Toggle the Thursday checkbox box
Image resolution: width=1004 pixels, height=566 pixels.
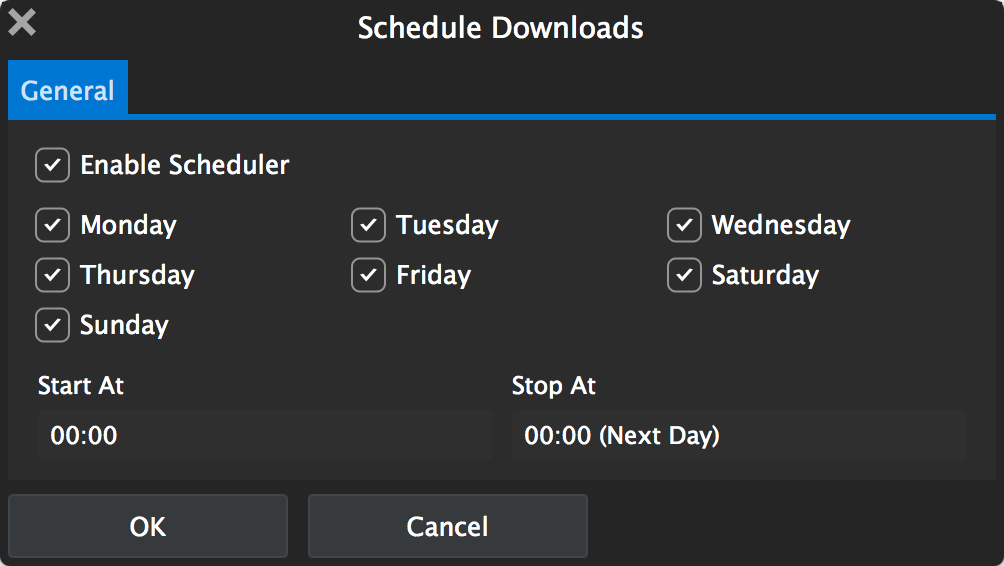(52, 275)
